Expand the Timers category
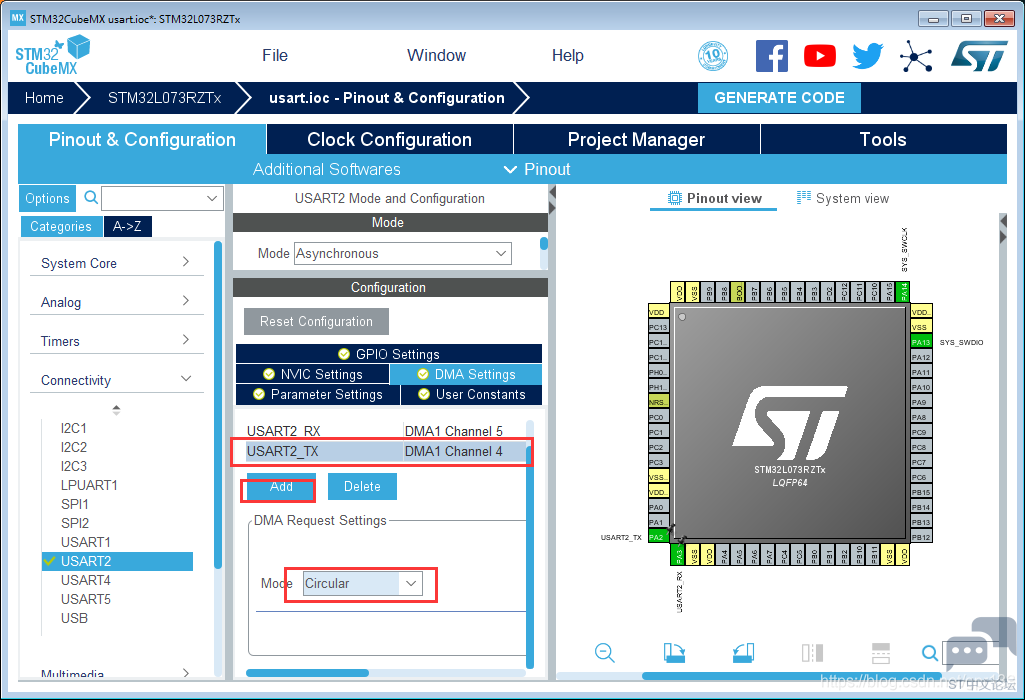 pyautogui.click(x=116, y=341)
